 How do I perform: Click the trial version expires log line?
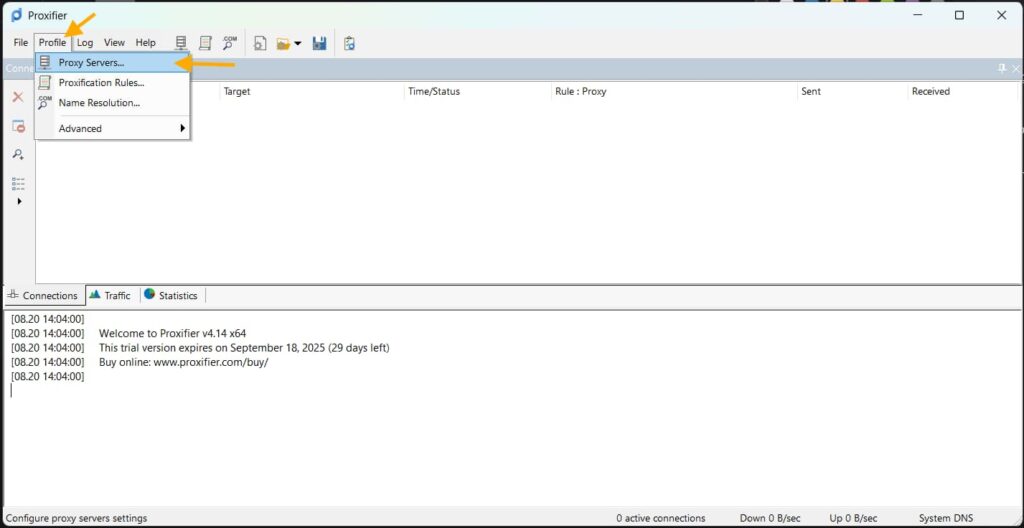pos(244,348)
